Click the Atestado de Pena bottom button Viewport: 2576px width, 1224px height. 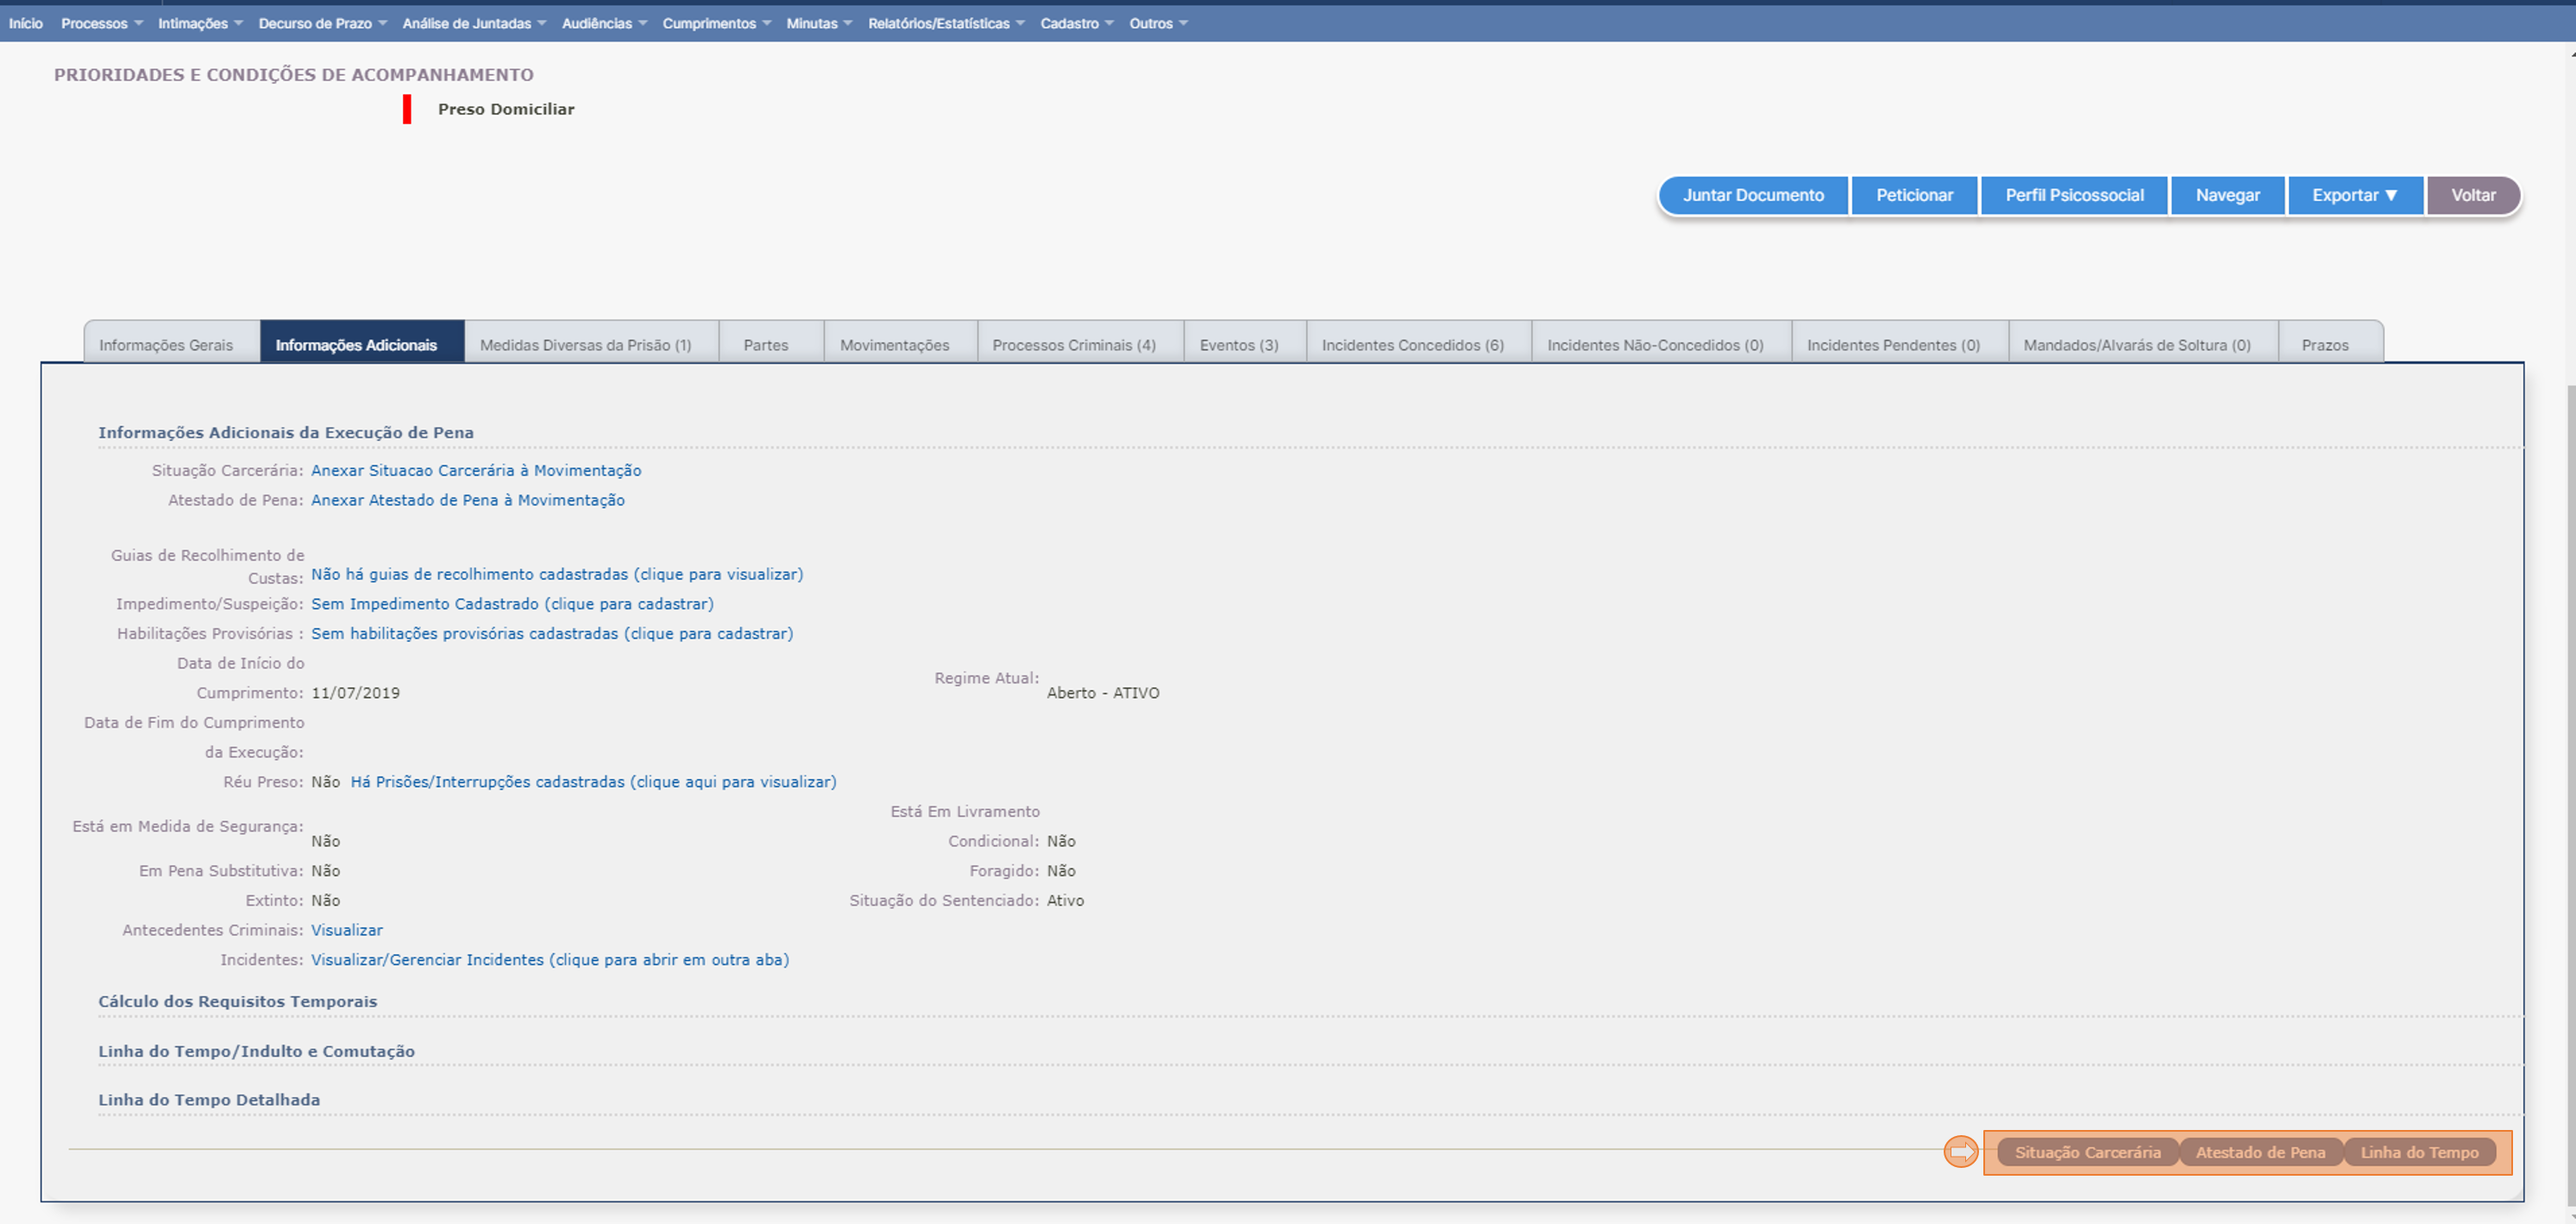[2260, 1152]
